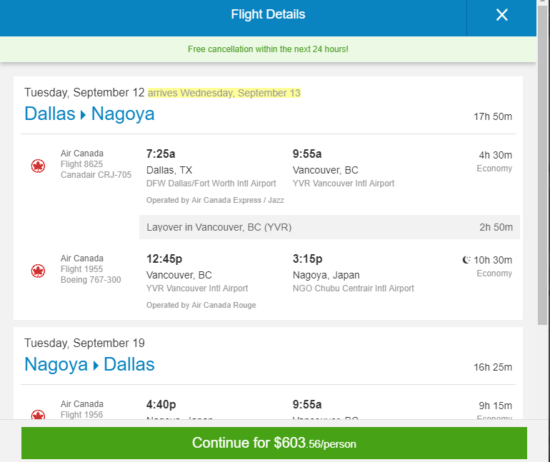Click 3:15p Nagoya arrival time

[307, 259]
